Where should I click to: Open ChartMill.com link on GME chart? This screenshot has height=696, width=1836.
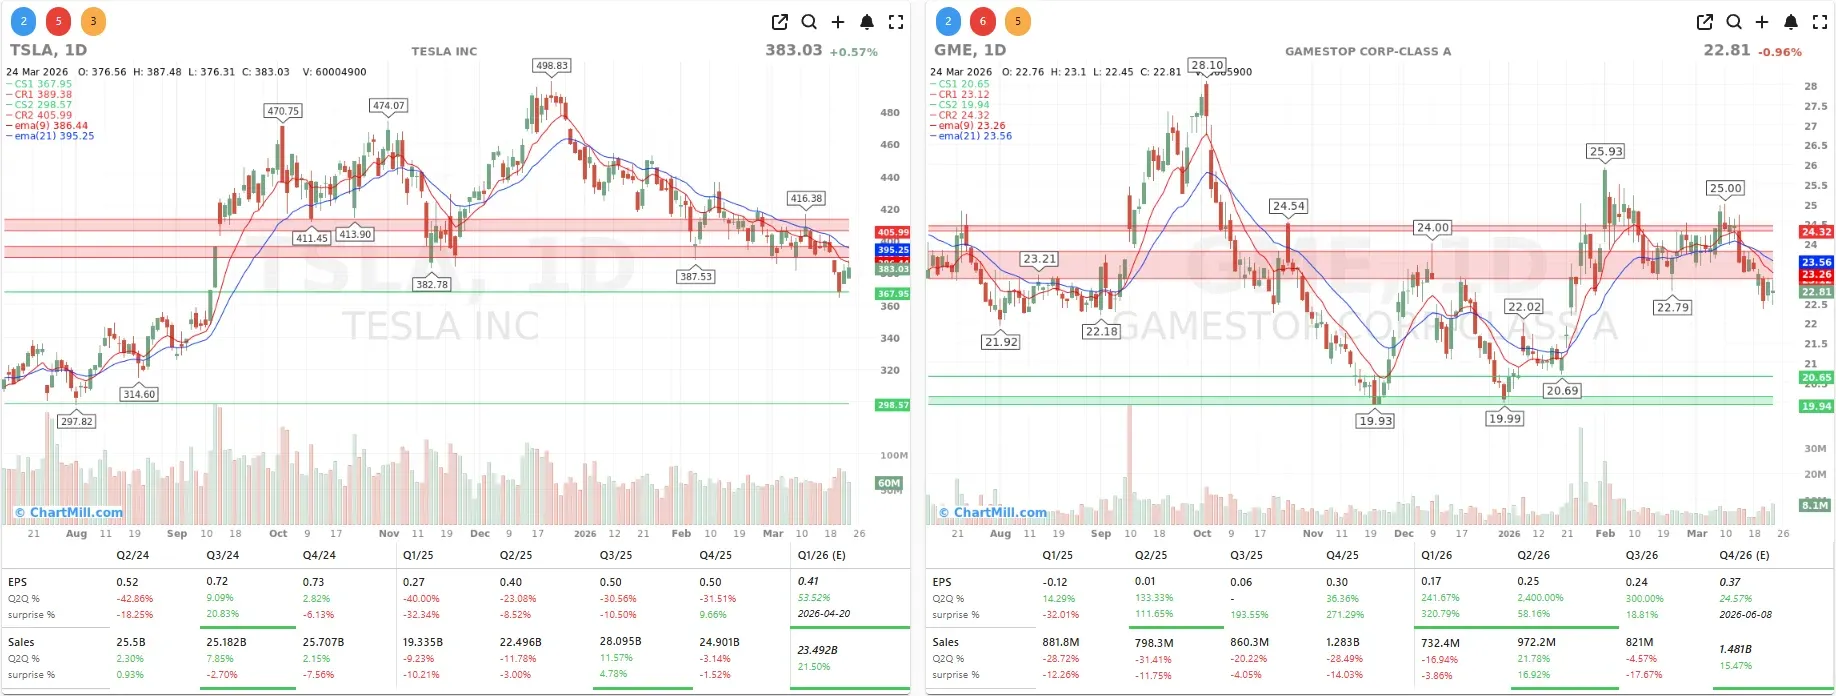[993, 512]
